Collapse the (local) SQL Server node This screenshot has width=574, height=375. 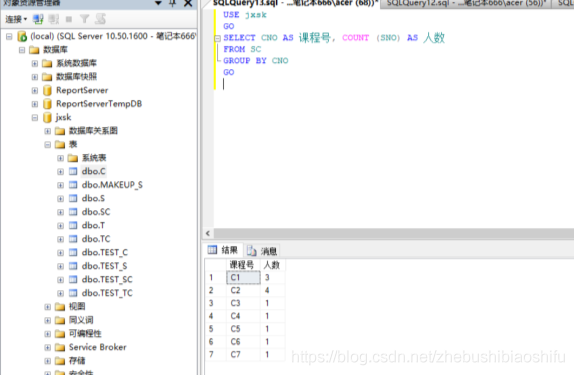[9, 36]
